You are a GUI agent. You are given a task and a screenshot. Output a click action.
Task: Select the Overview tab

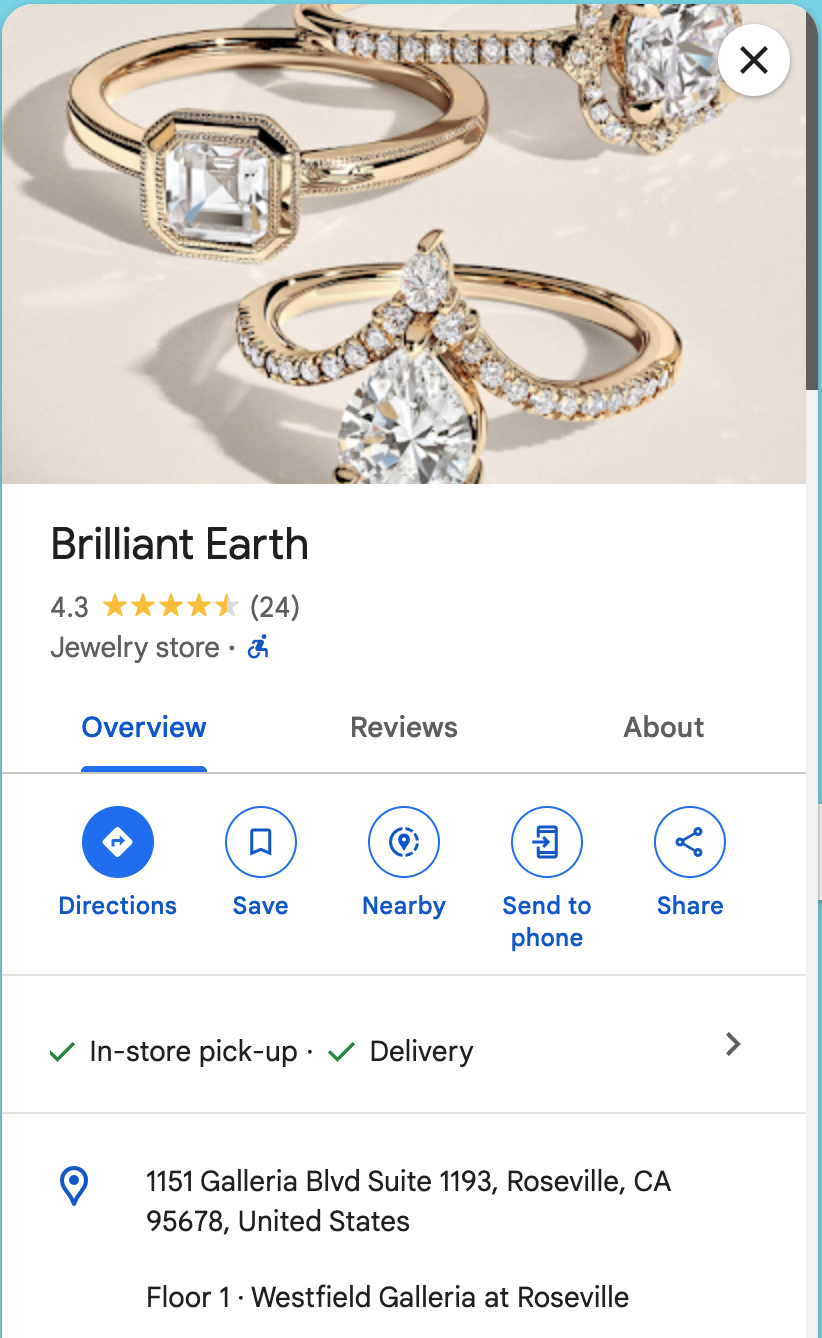tap(144, 728)
